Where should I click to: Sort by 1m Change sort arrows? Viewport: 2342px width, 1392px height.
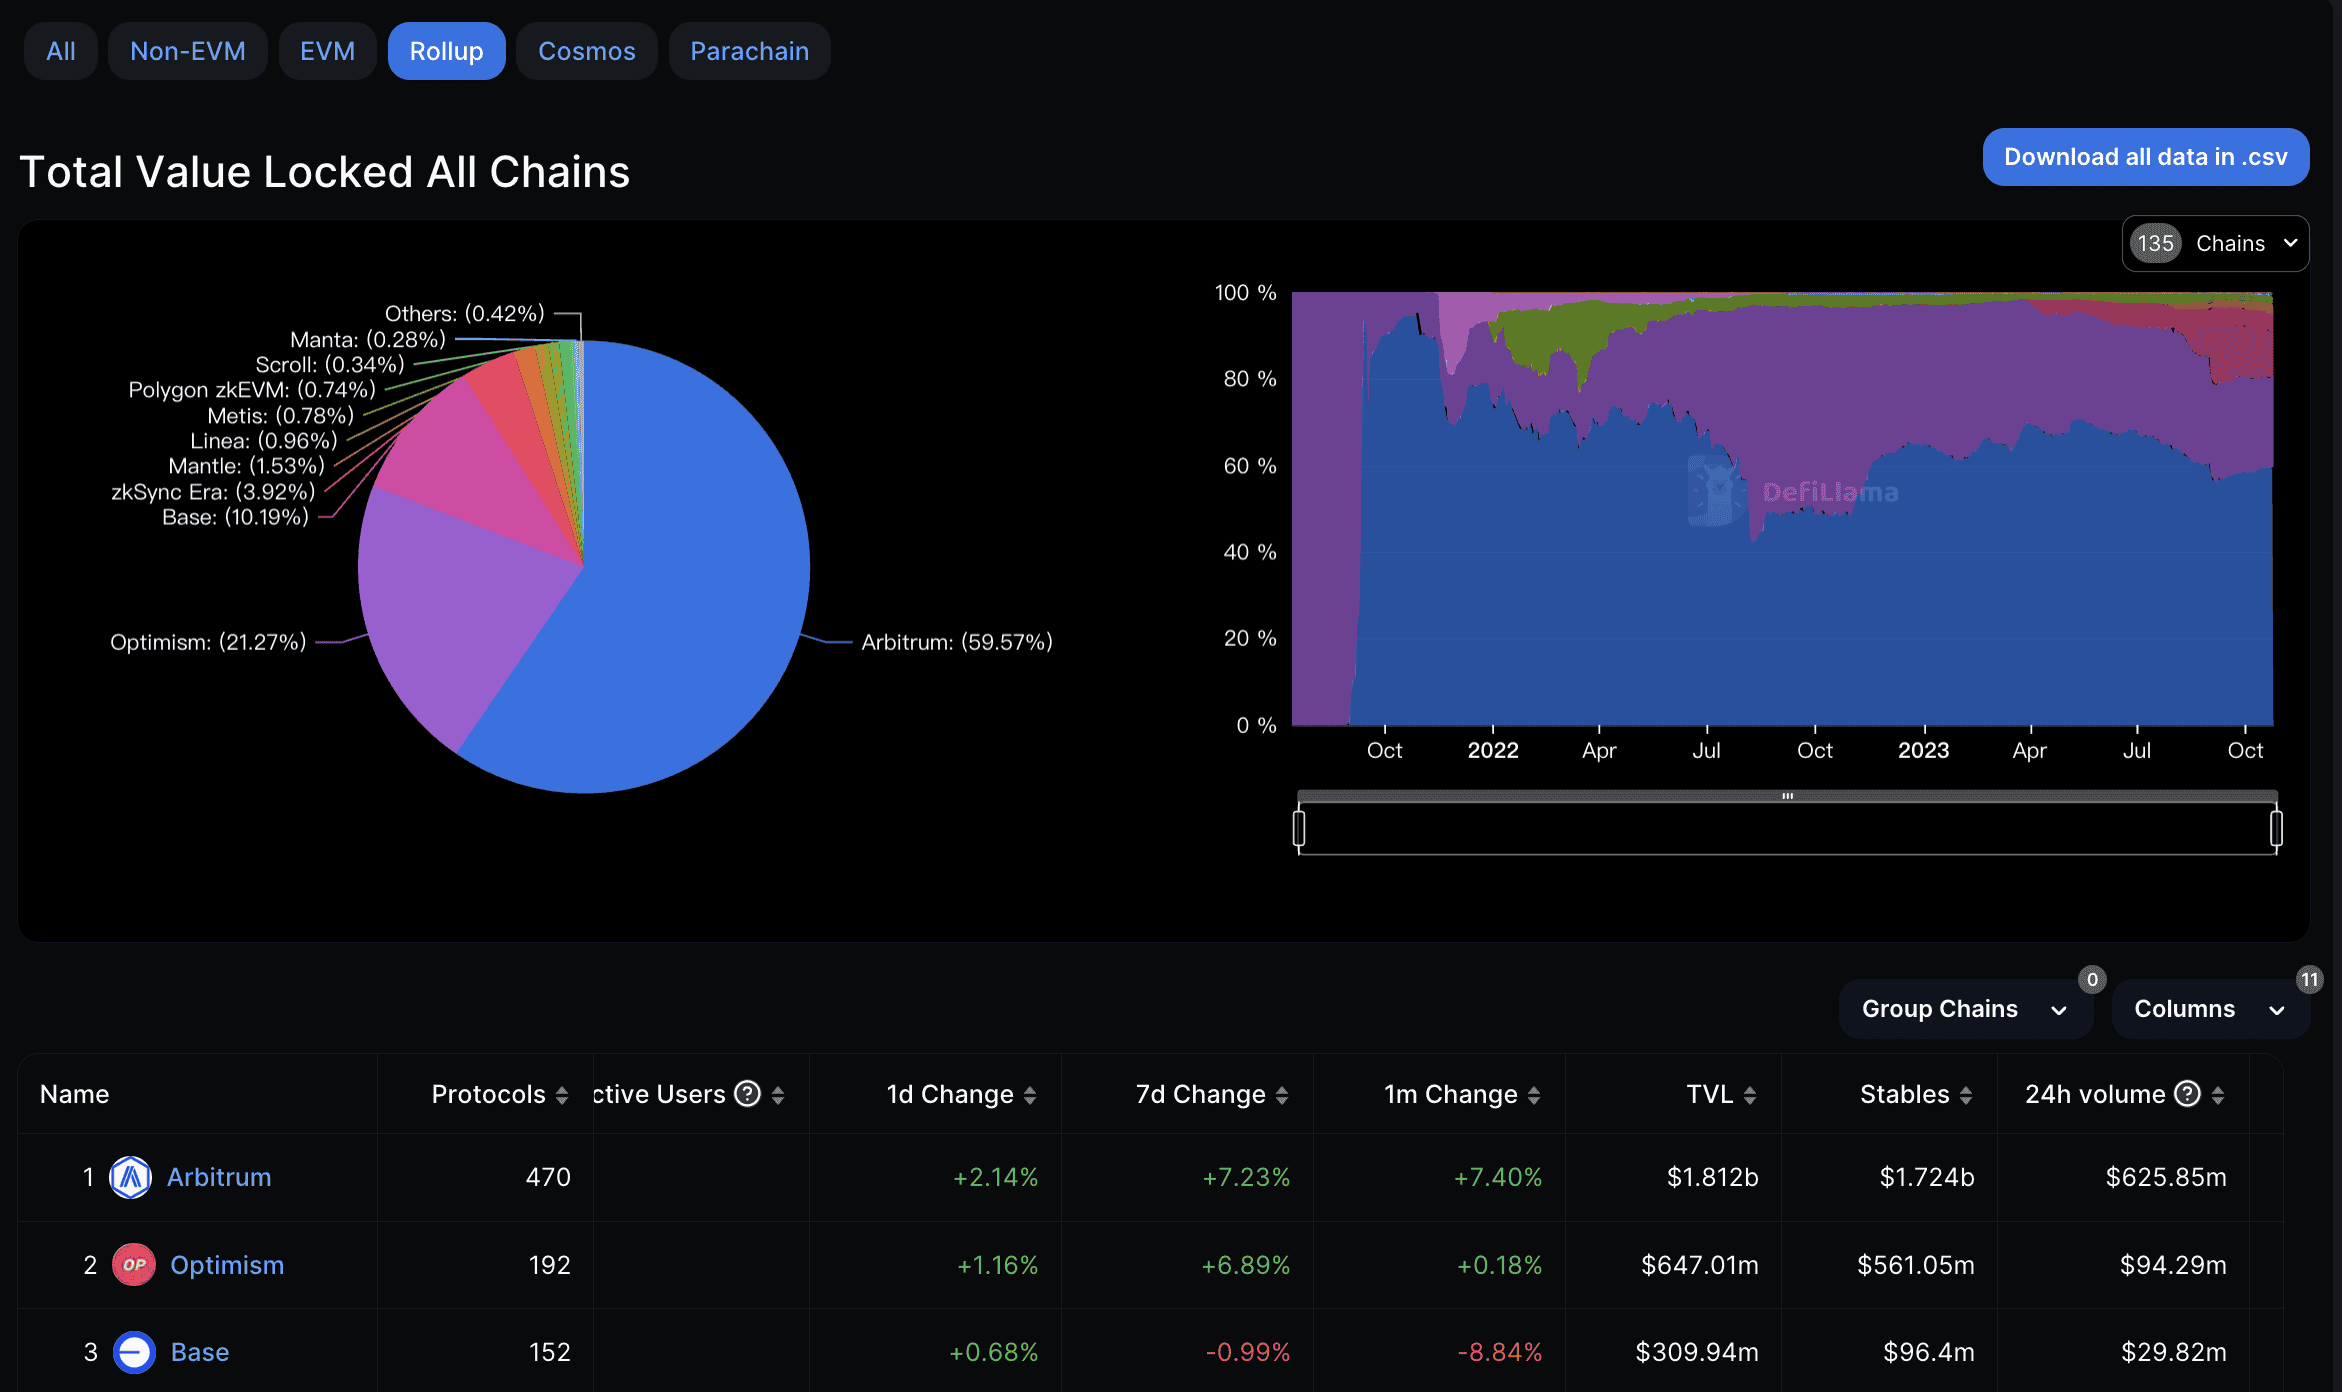pyautogui.click(x=1534, y=1096)
